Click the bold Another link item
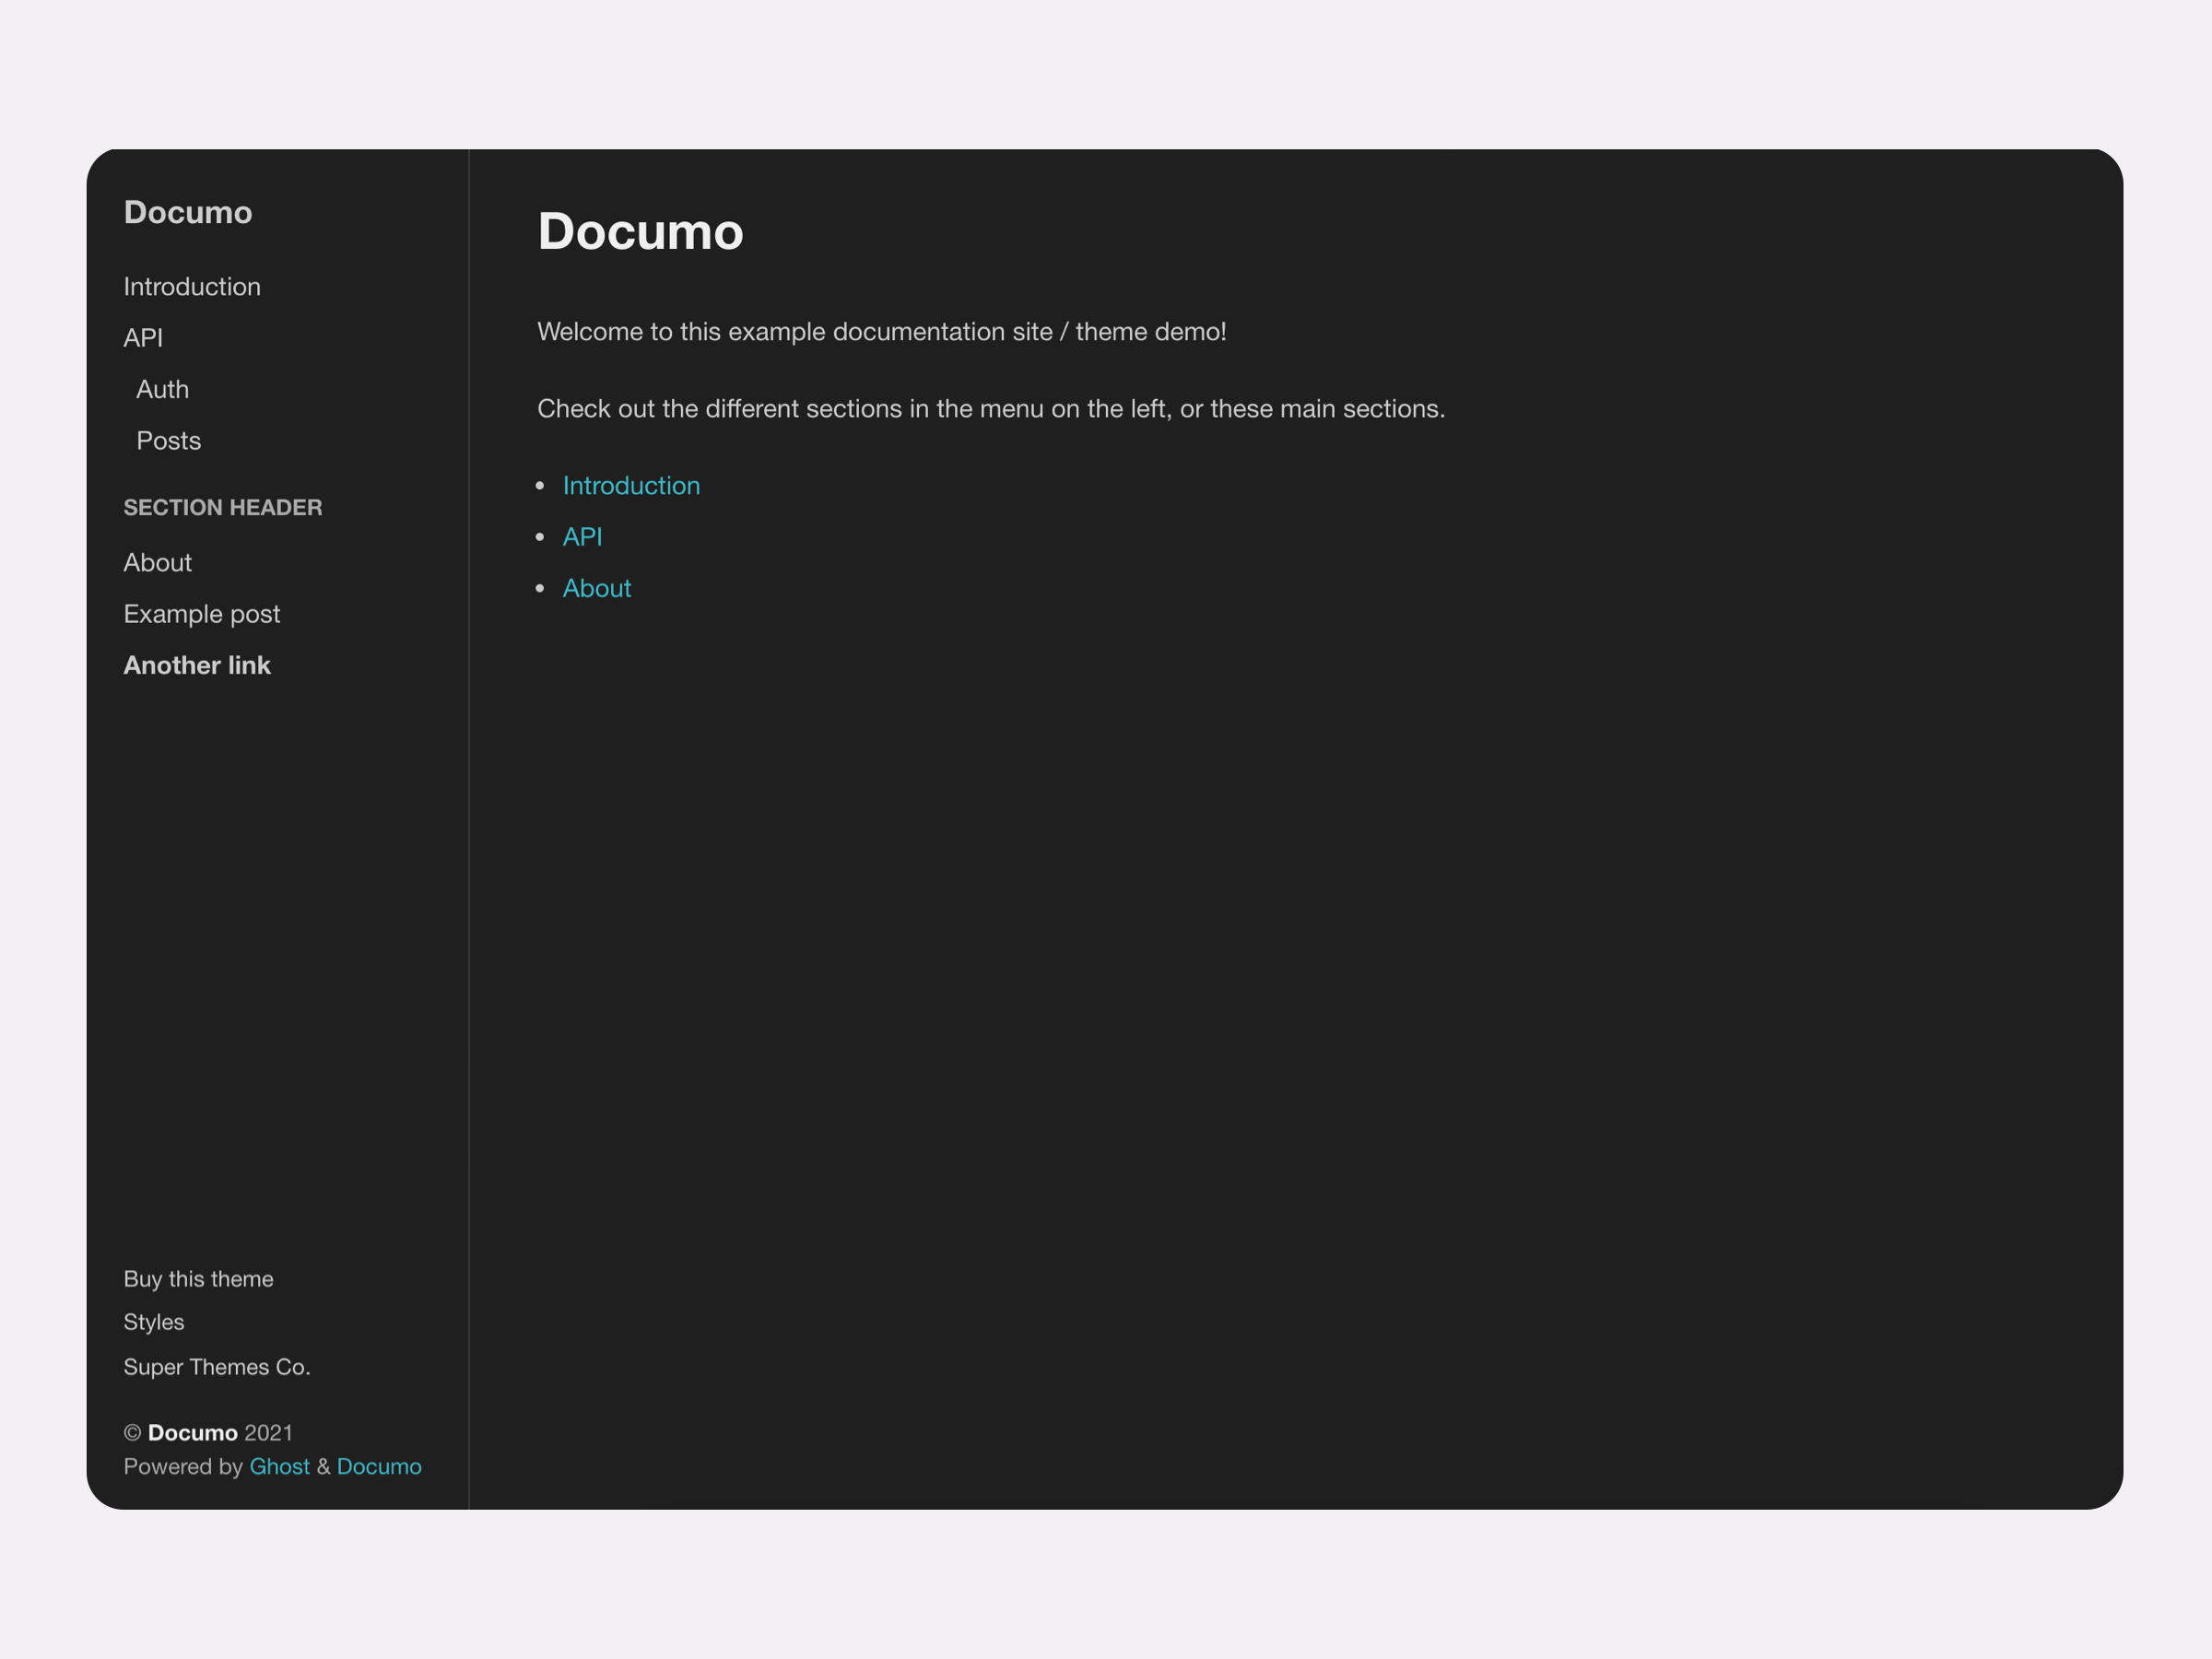The image size is (2212, 1659). (x=197, y=665)
